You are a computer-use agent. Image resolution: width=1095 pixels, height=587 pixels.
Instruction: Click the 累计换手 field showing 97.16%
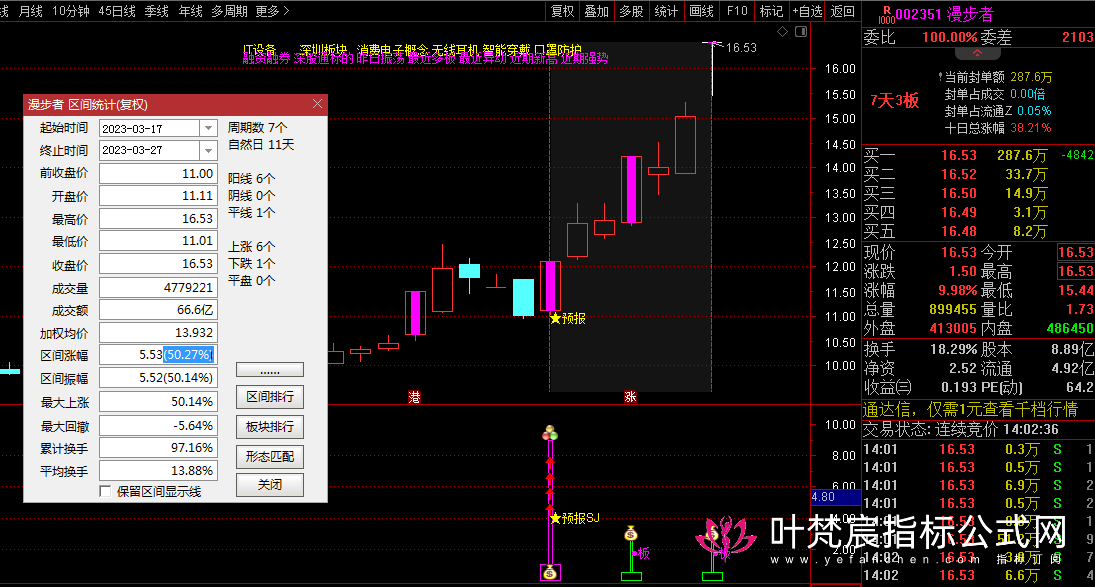(159, 447)
